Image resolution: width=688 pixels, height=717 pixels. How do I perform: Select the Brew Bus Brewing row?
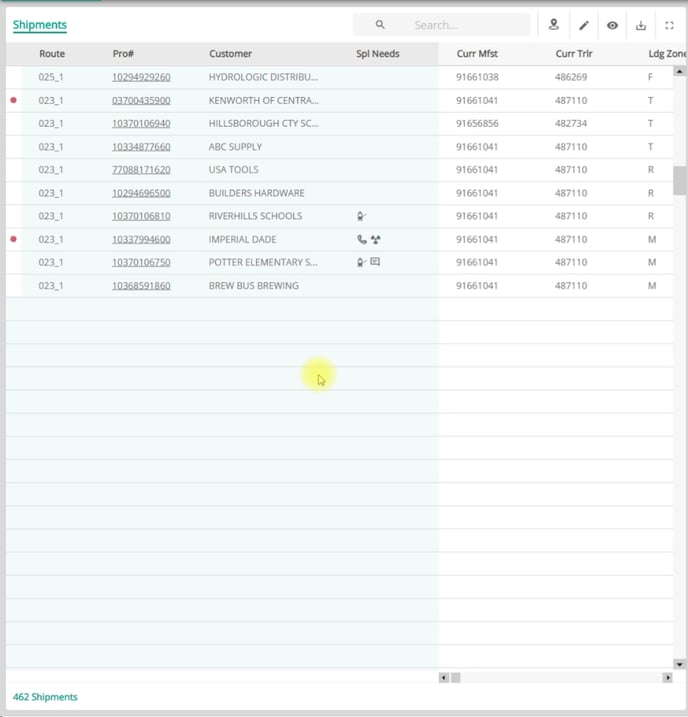[254, 286]
